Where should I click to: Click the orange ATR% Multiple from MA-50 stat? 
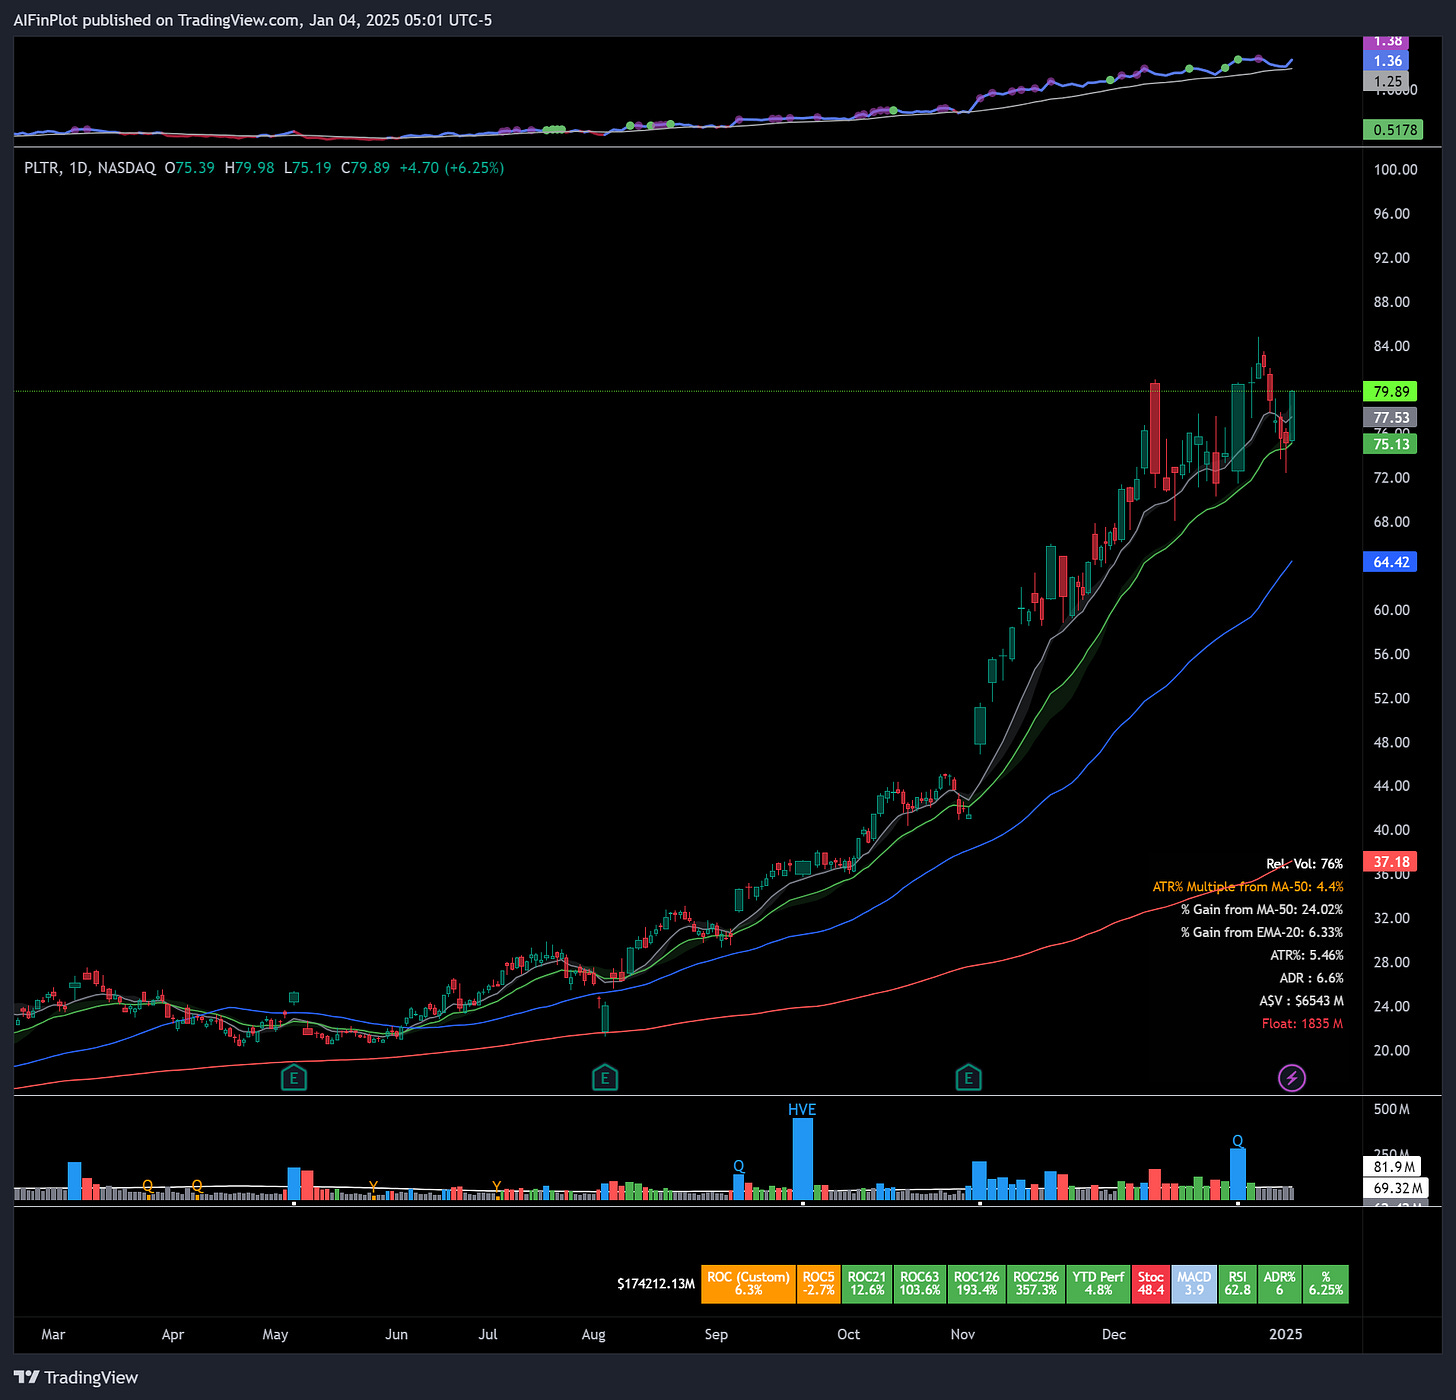(1248, 887)
